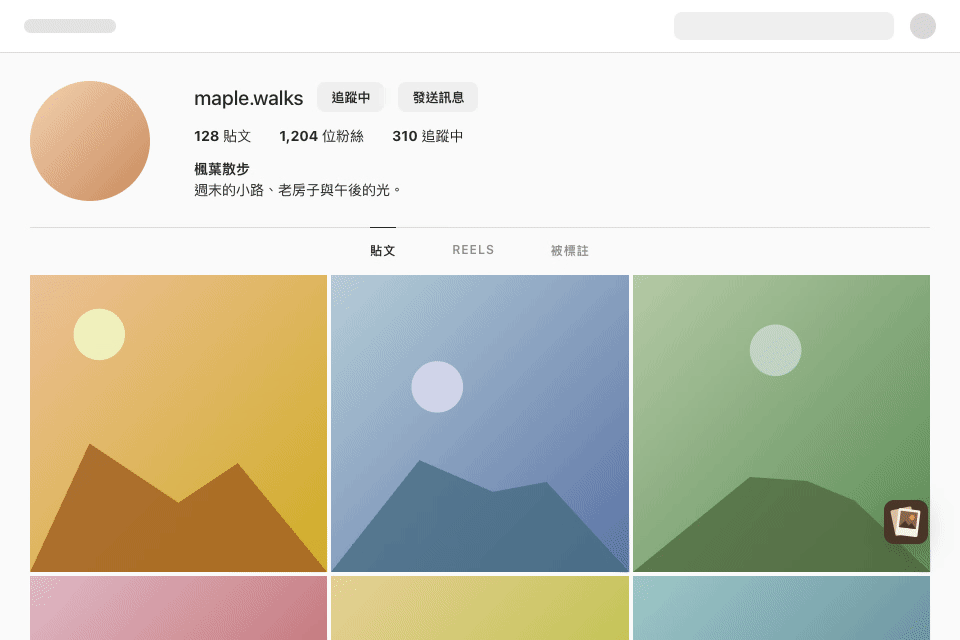Switch to the 貼文 tab
This screenshot has height=640, width=960.
(383, 250)
